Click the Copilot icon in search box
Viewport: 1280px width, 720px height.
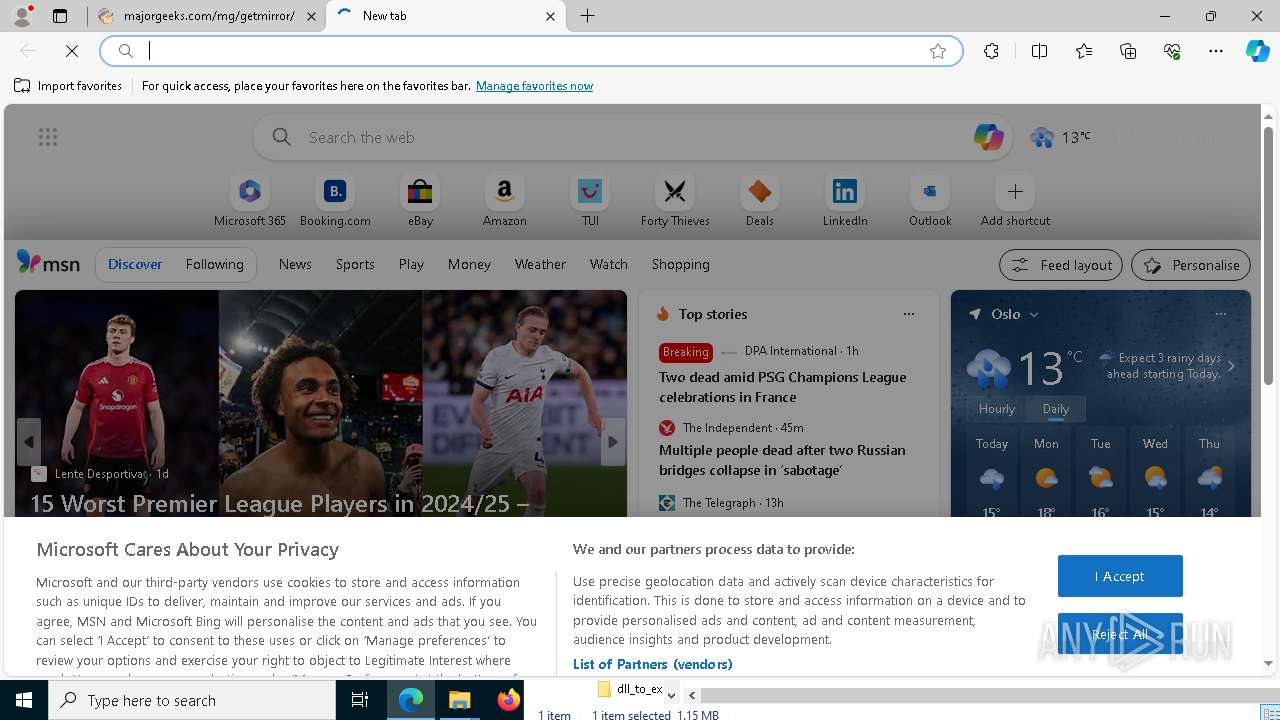(x=988, y=137)
